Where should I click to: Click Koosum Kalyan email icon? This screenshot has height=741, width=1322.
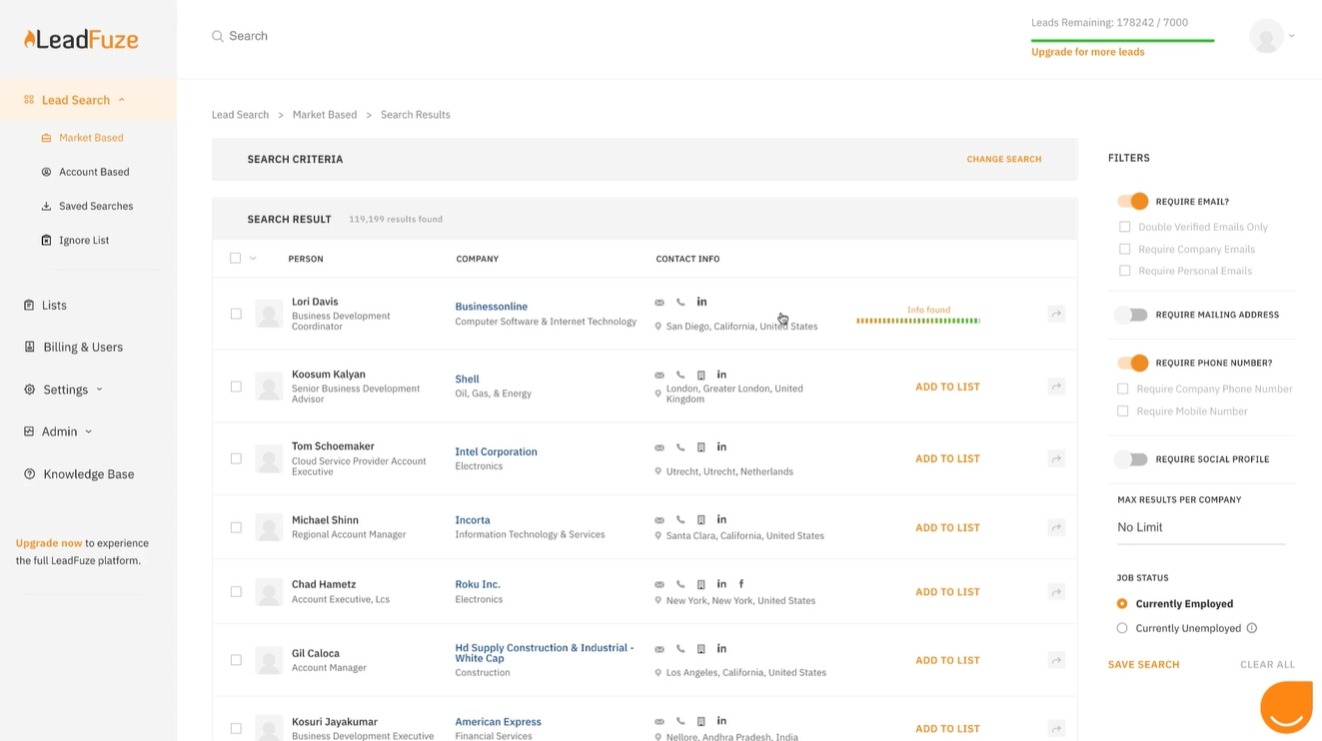(659, 375)
